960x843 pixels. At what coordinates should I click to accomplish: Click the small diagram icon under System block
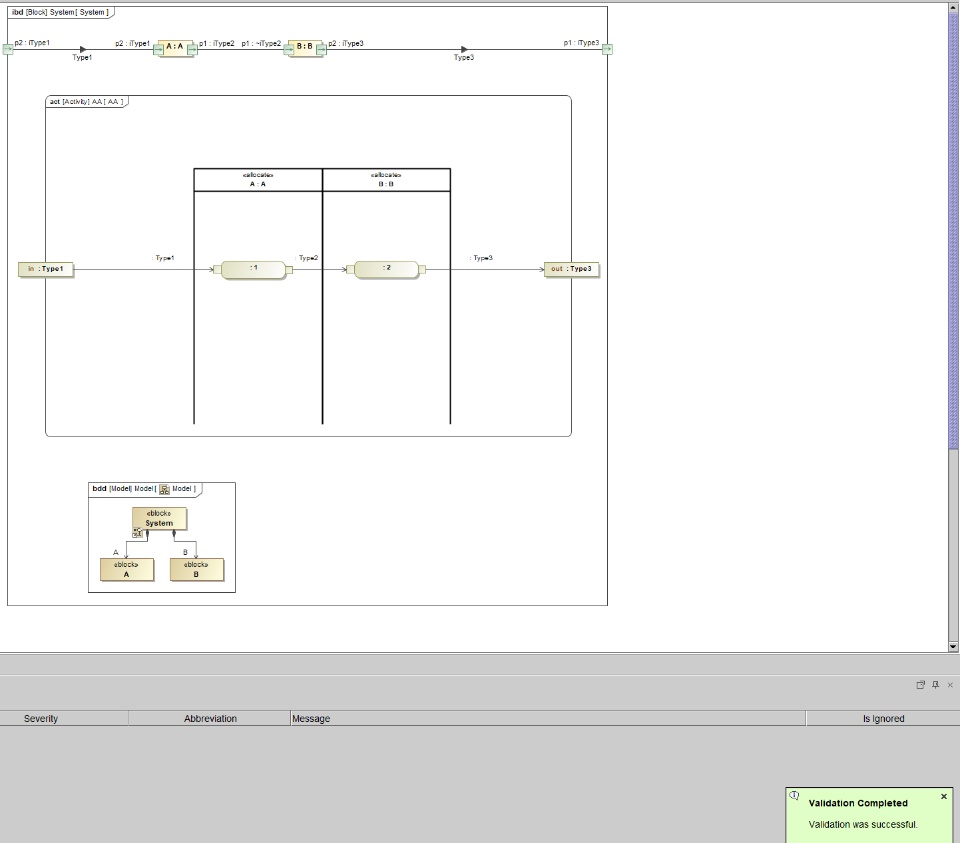click(138, 533)
